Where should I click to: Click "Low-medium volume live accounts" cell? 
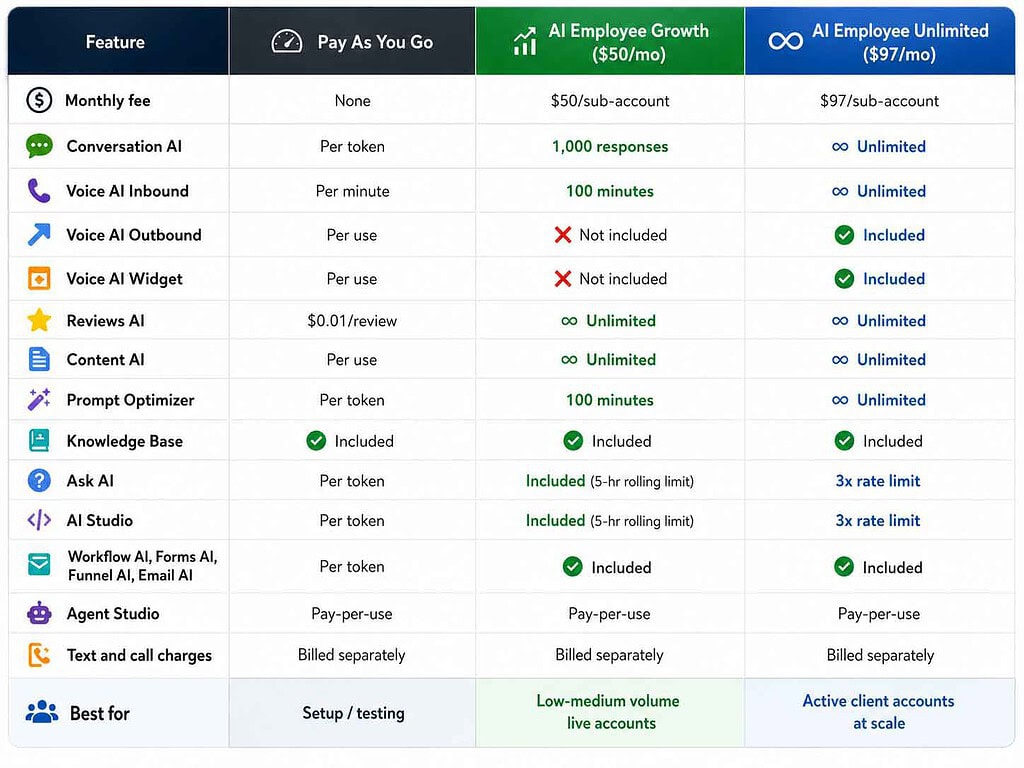tap(609, 712)
